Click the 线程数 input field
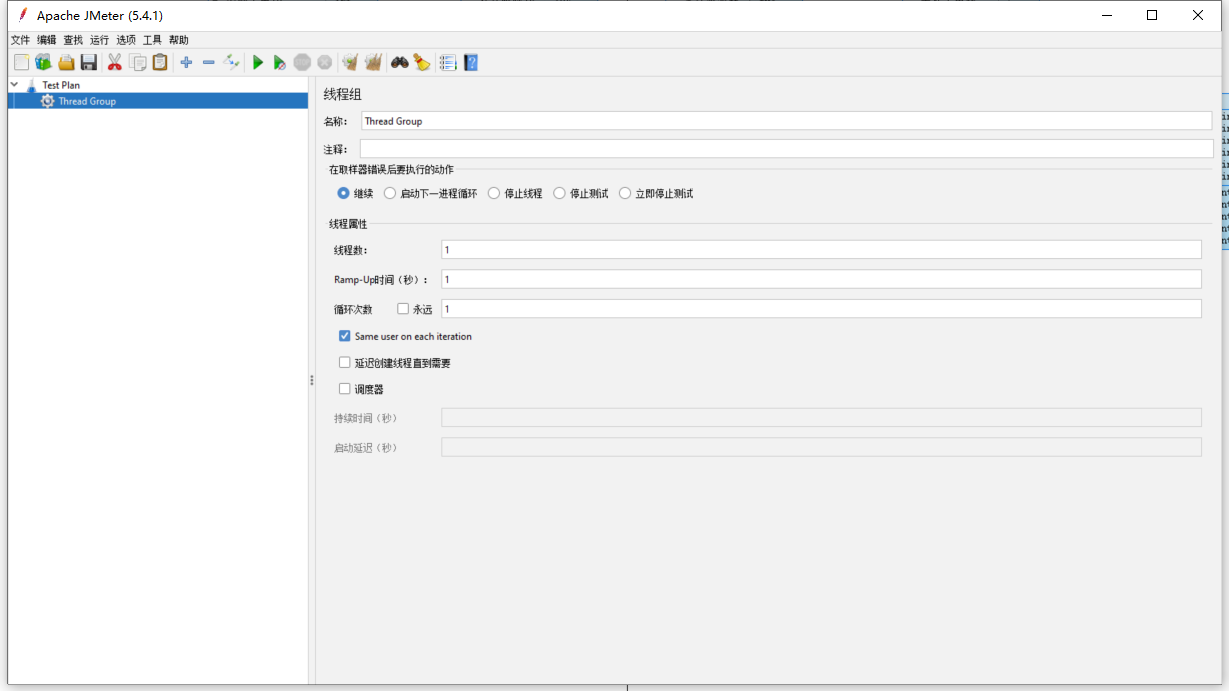The height and width of the screenshot is (691, 1229). (x=821, y=250)
